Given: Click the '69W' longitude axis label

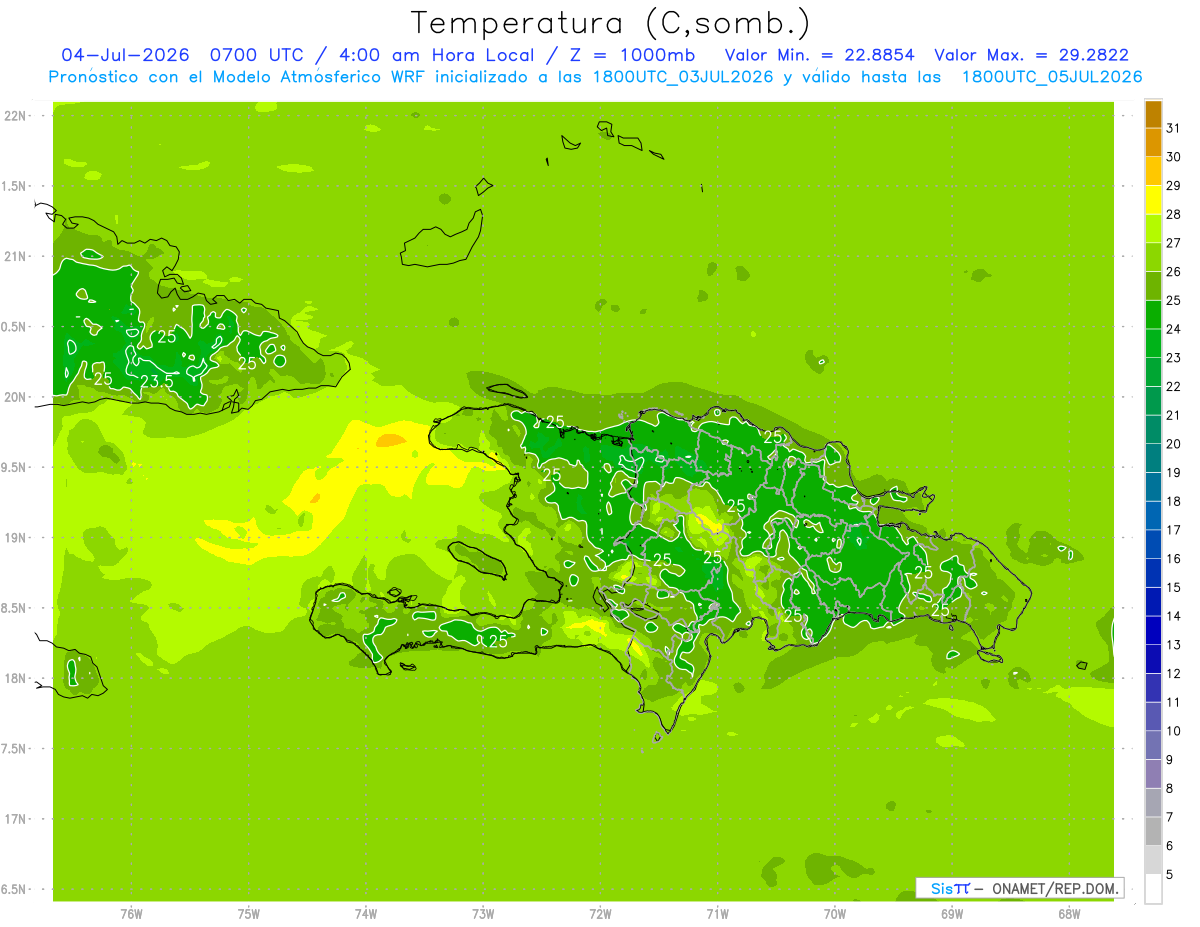Looking at the screenshot, I should coord(952,913).
